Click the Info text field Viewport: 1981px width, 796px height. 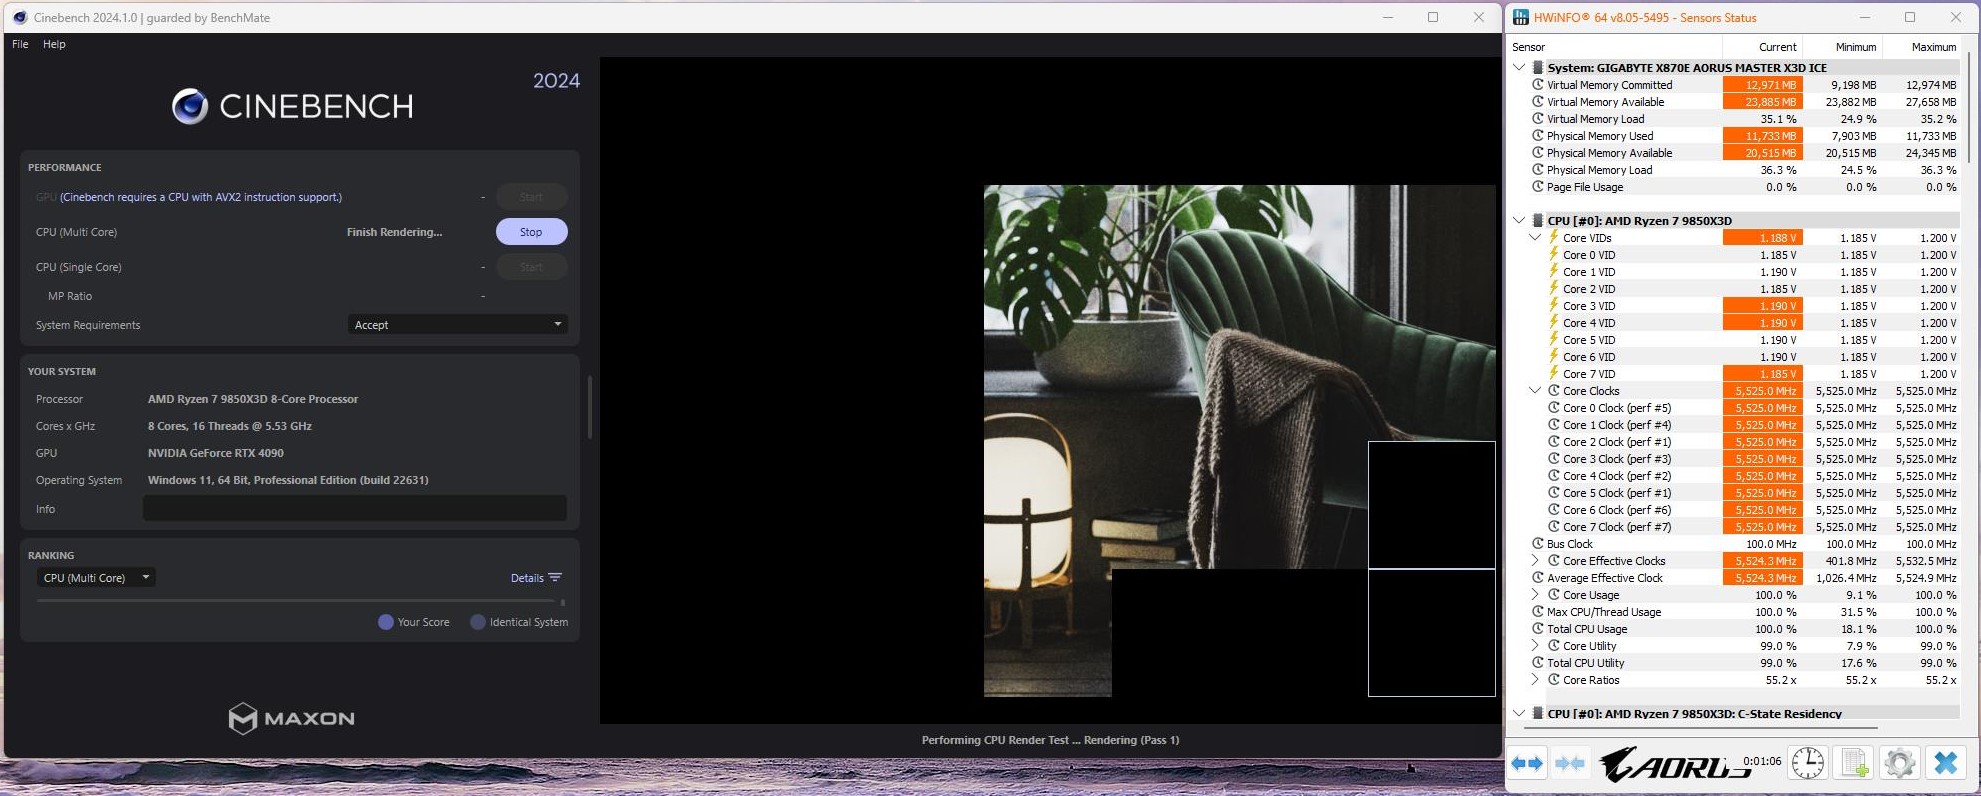pos(354,509)
